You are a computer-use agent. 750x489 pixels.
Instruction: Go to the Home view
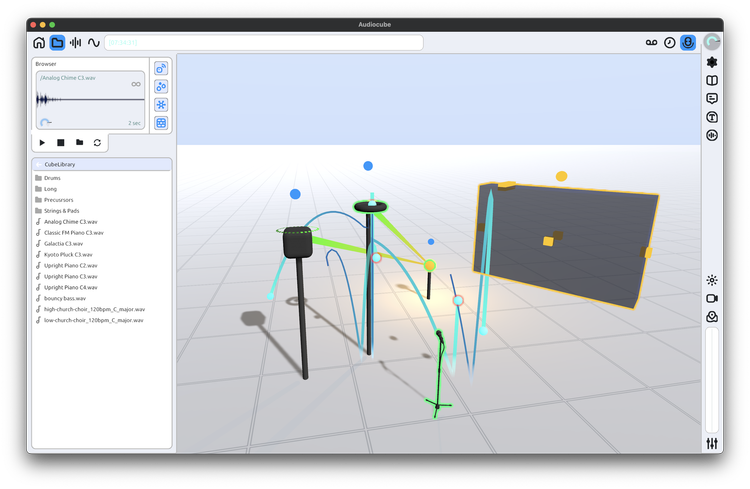(x=39, y=43)
